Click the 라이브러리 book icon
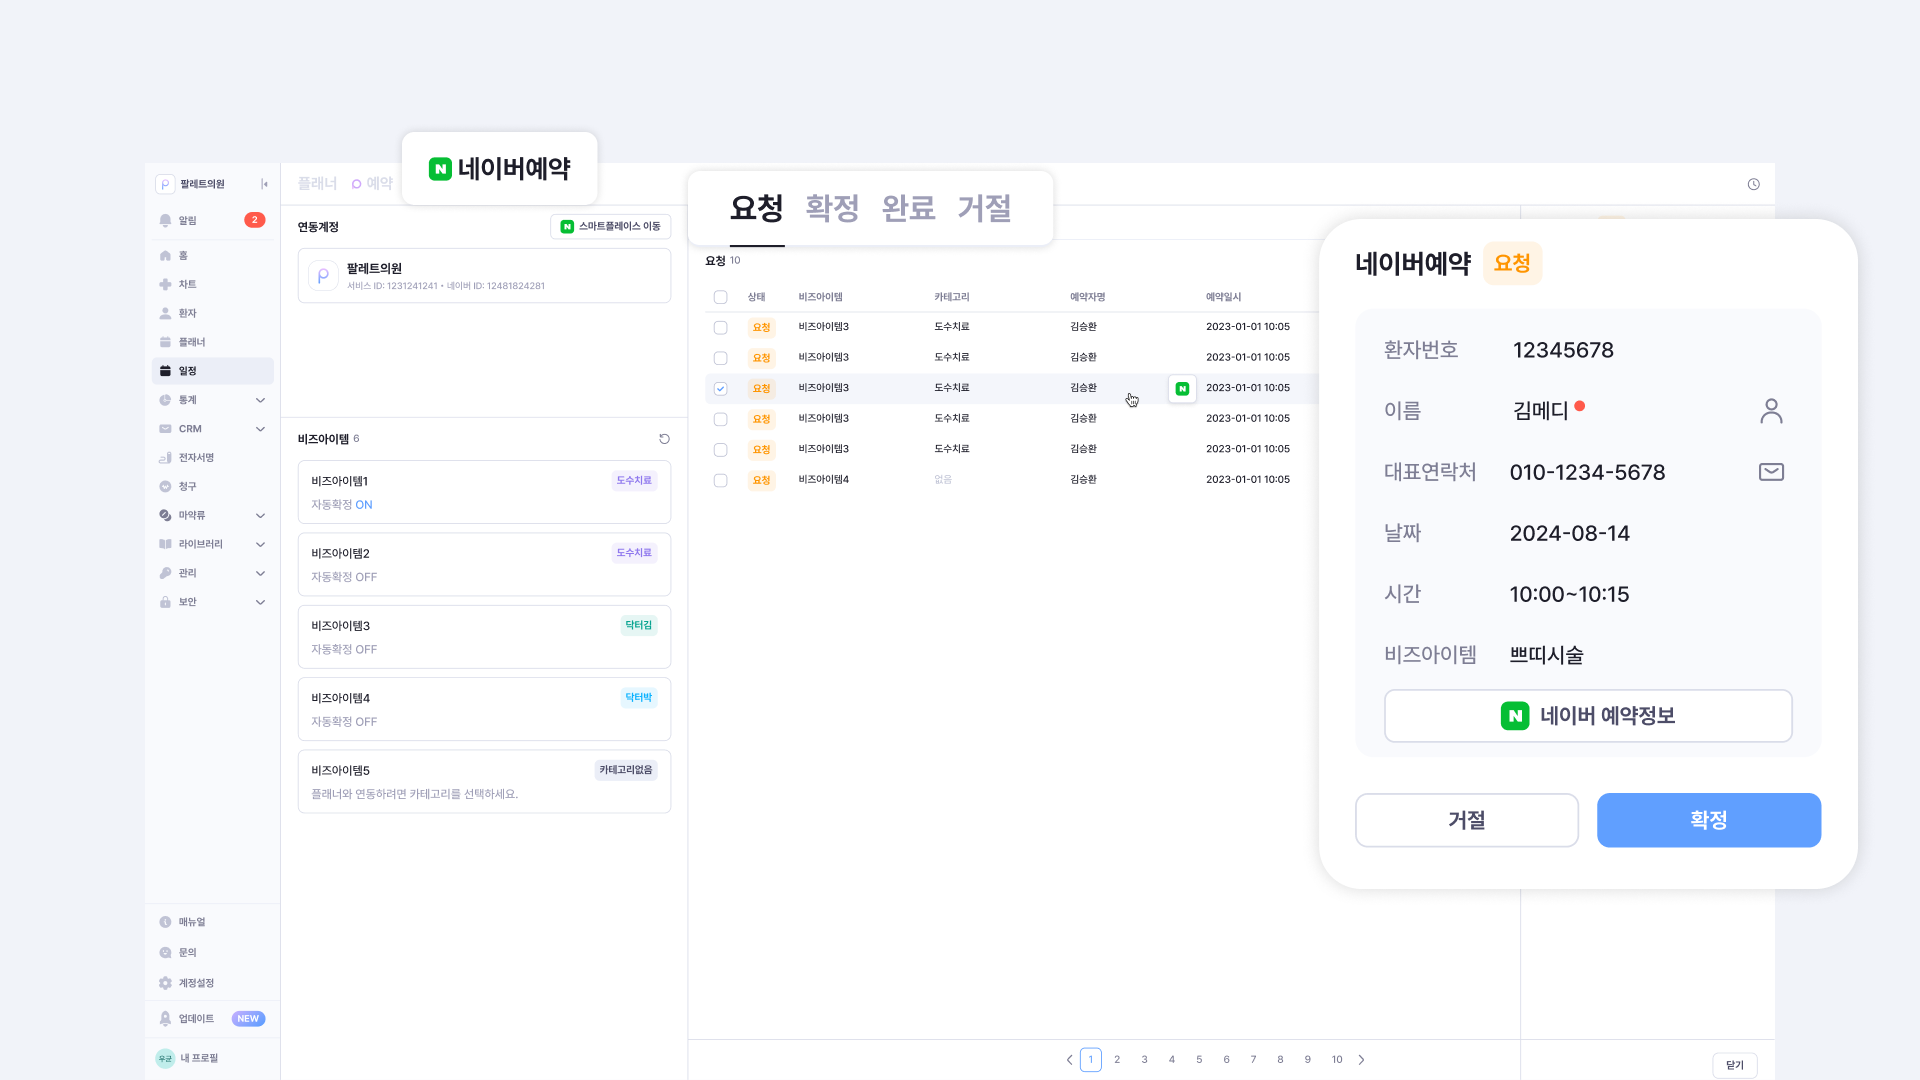Image resolution: width=1920 pixels, height=1080 pixels. coord(165,544)
